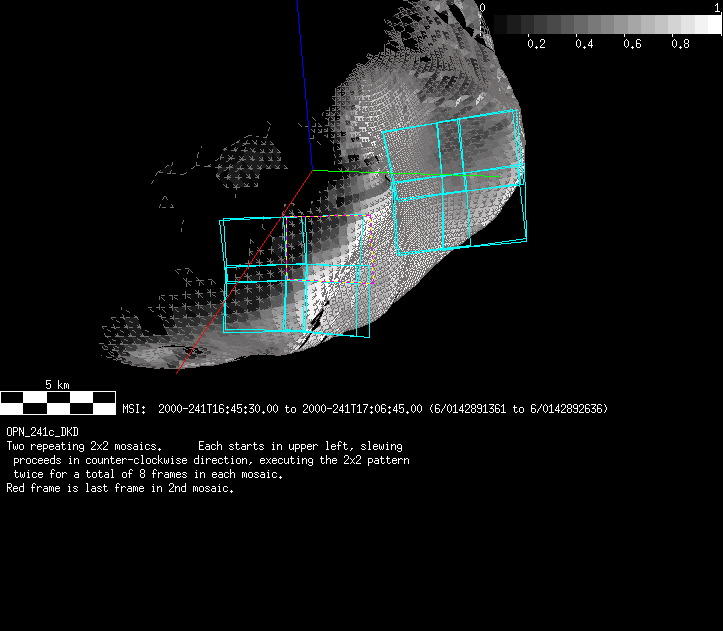
Task: Click the 0.2 tick label on color bar
Action: click(x=536, y=45)
